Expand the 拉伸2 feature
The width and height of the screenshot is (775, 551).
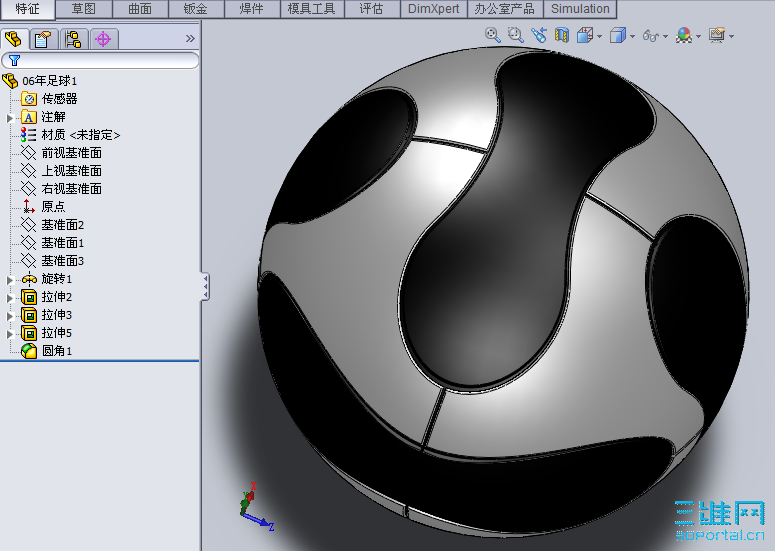pos(10,298)
